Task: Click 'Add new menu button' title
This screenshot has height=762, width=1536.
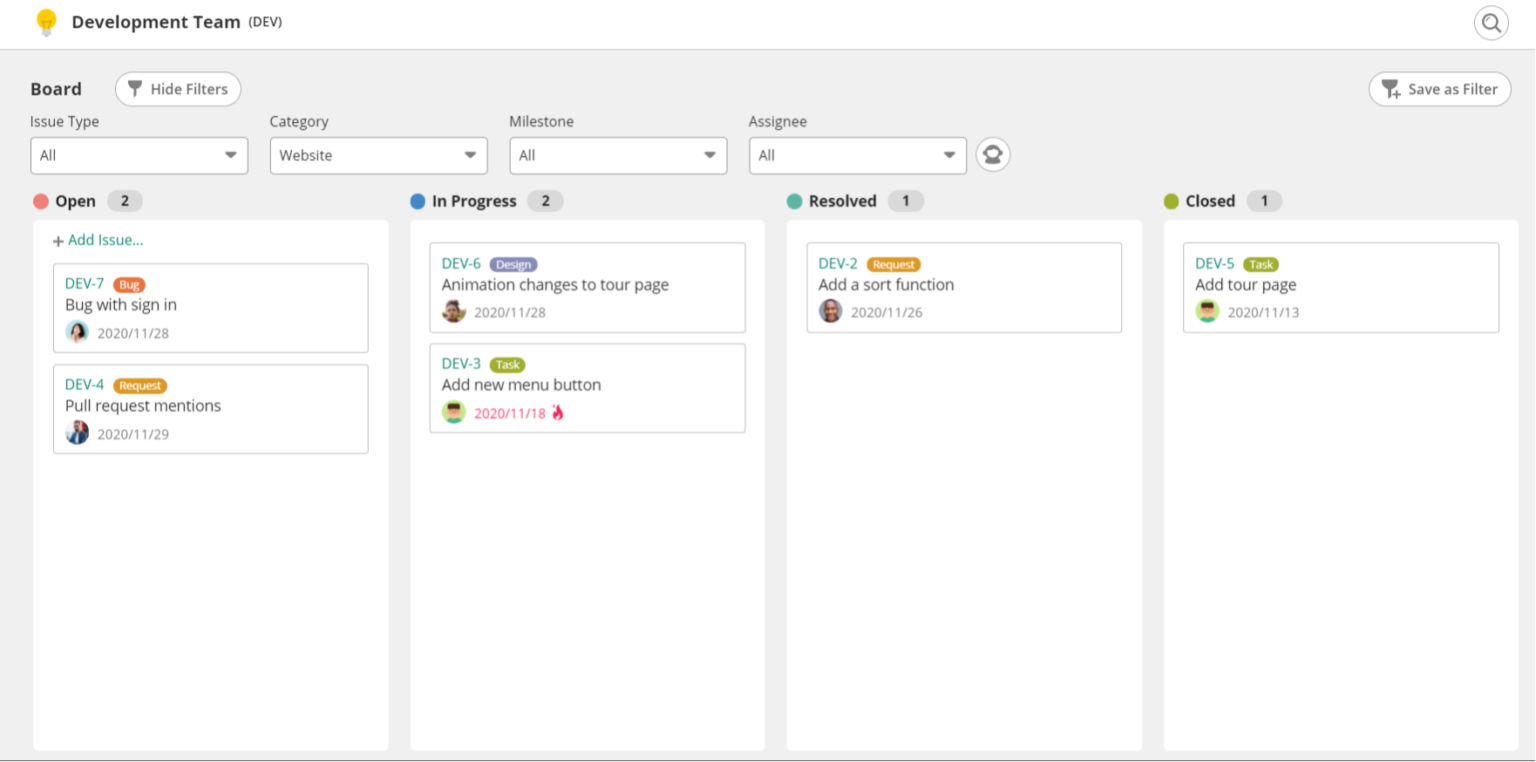Action: pos(521,385)
